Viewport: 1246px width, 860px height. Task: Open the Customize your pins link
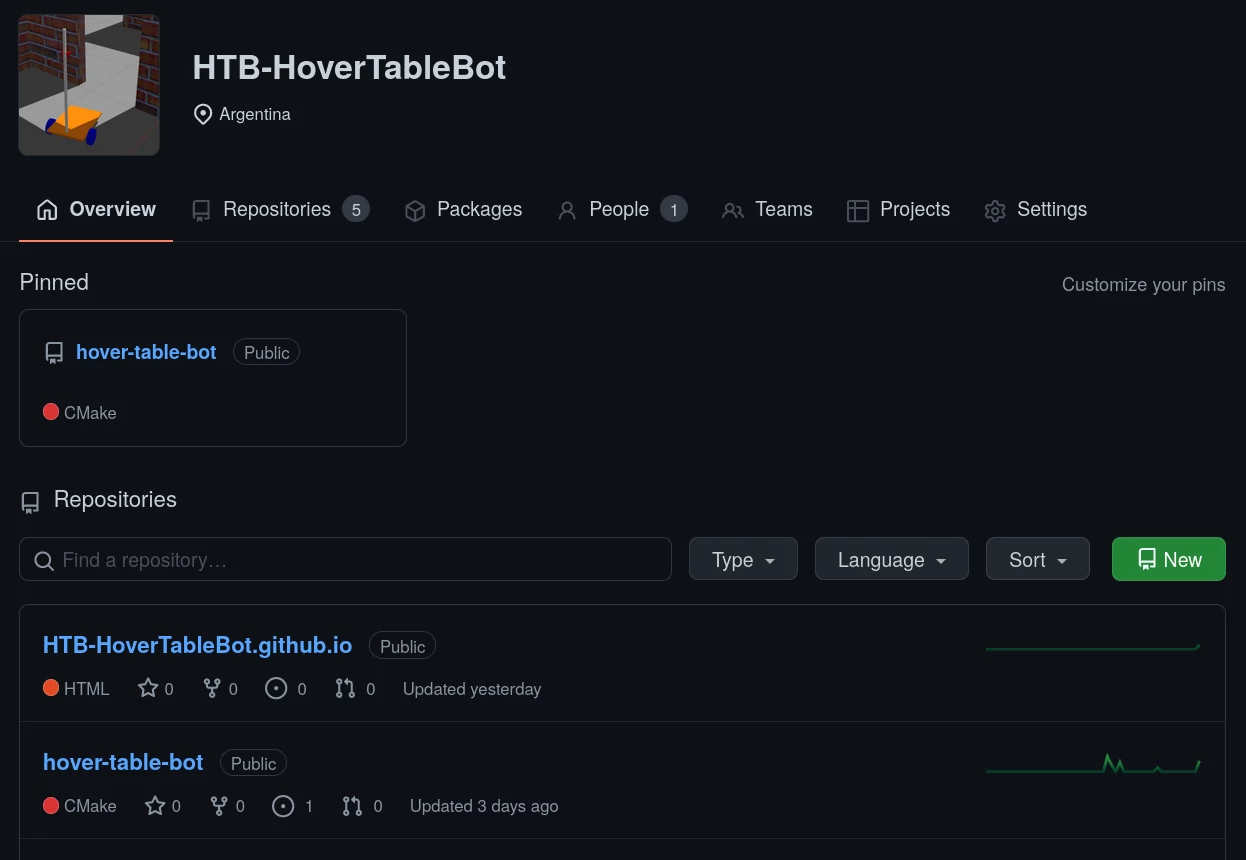point(1143,285)
